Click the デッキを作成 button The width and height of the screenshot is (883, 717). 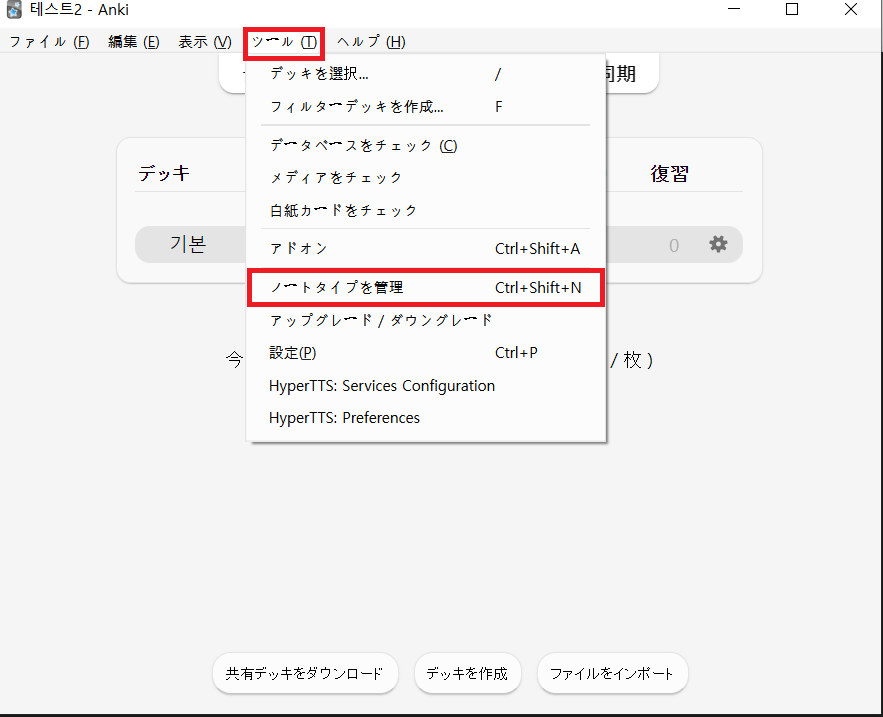(x=467, y=673)
